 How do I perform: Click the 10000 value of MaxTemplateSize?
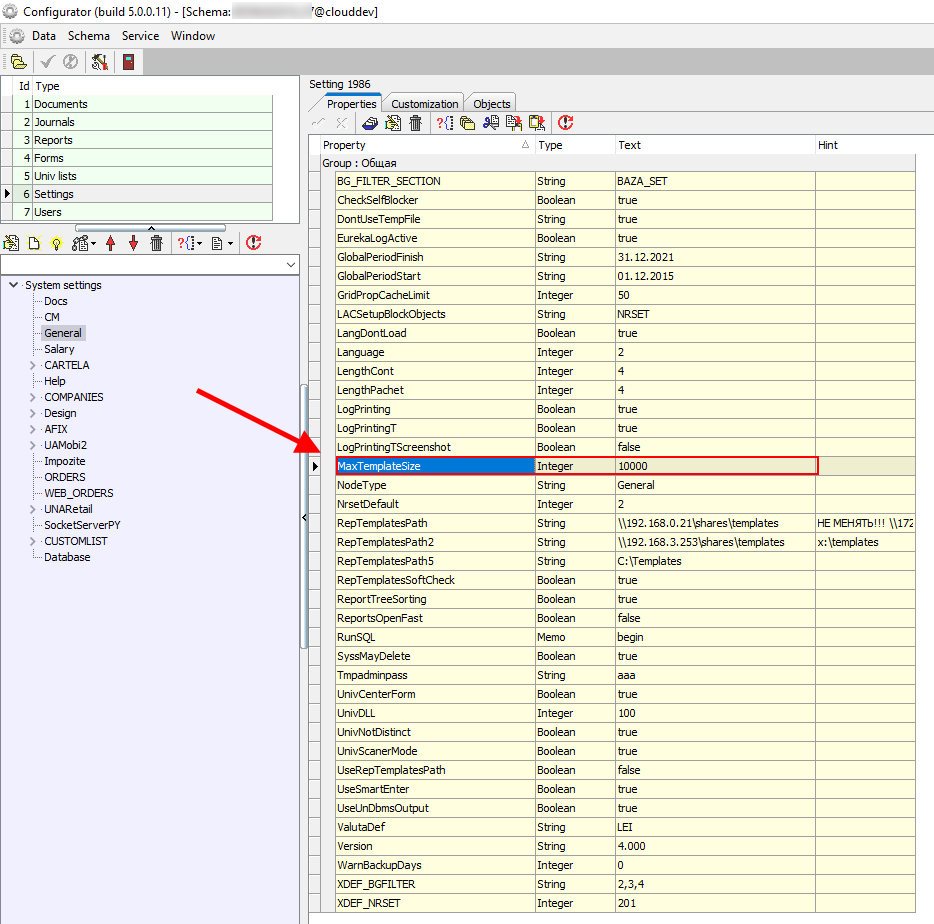pos(633,466)
